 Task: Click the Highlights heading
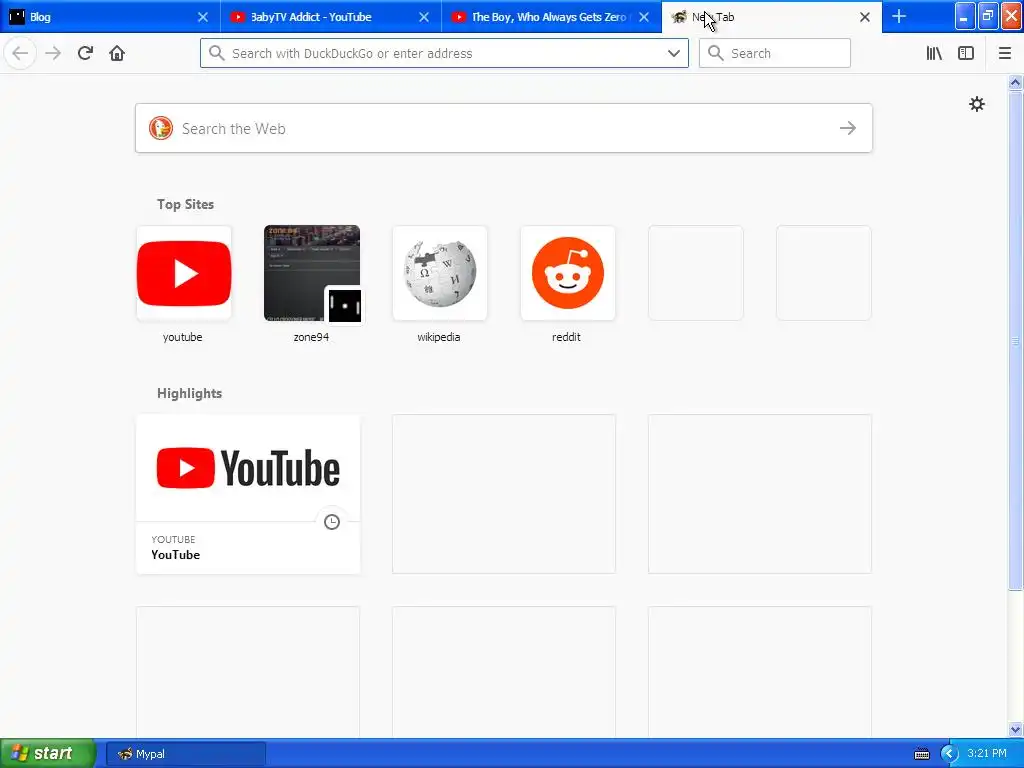(x=189, y=393)
